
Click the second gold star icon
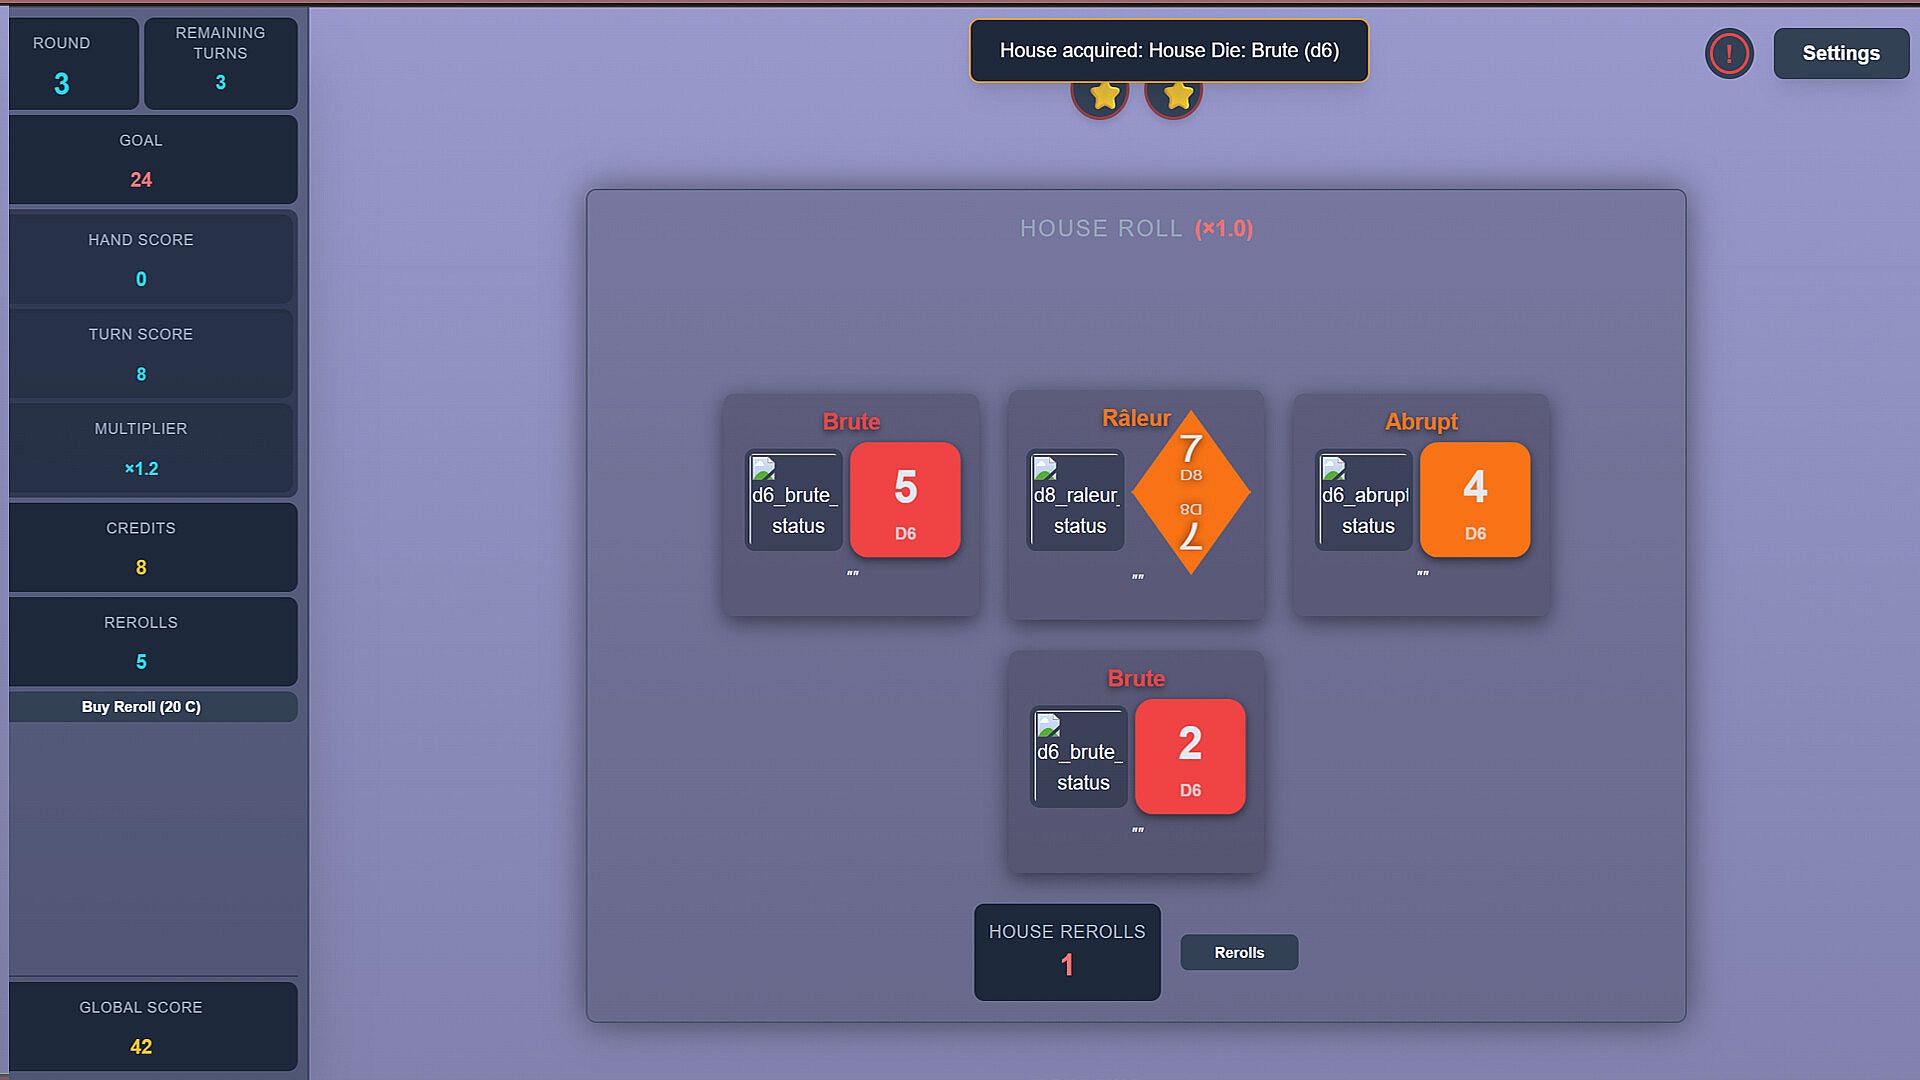pyautogui.click(x=1178, y=96)
